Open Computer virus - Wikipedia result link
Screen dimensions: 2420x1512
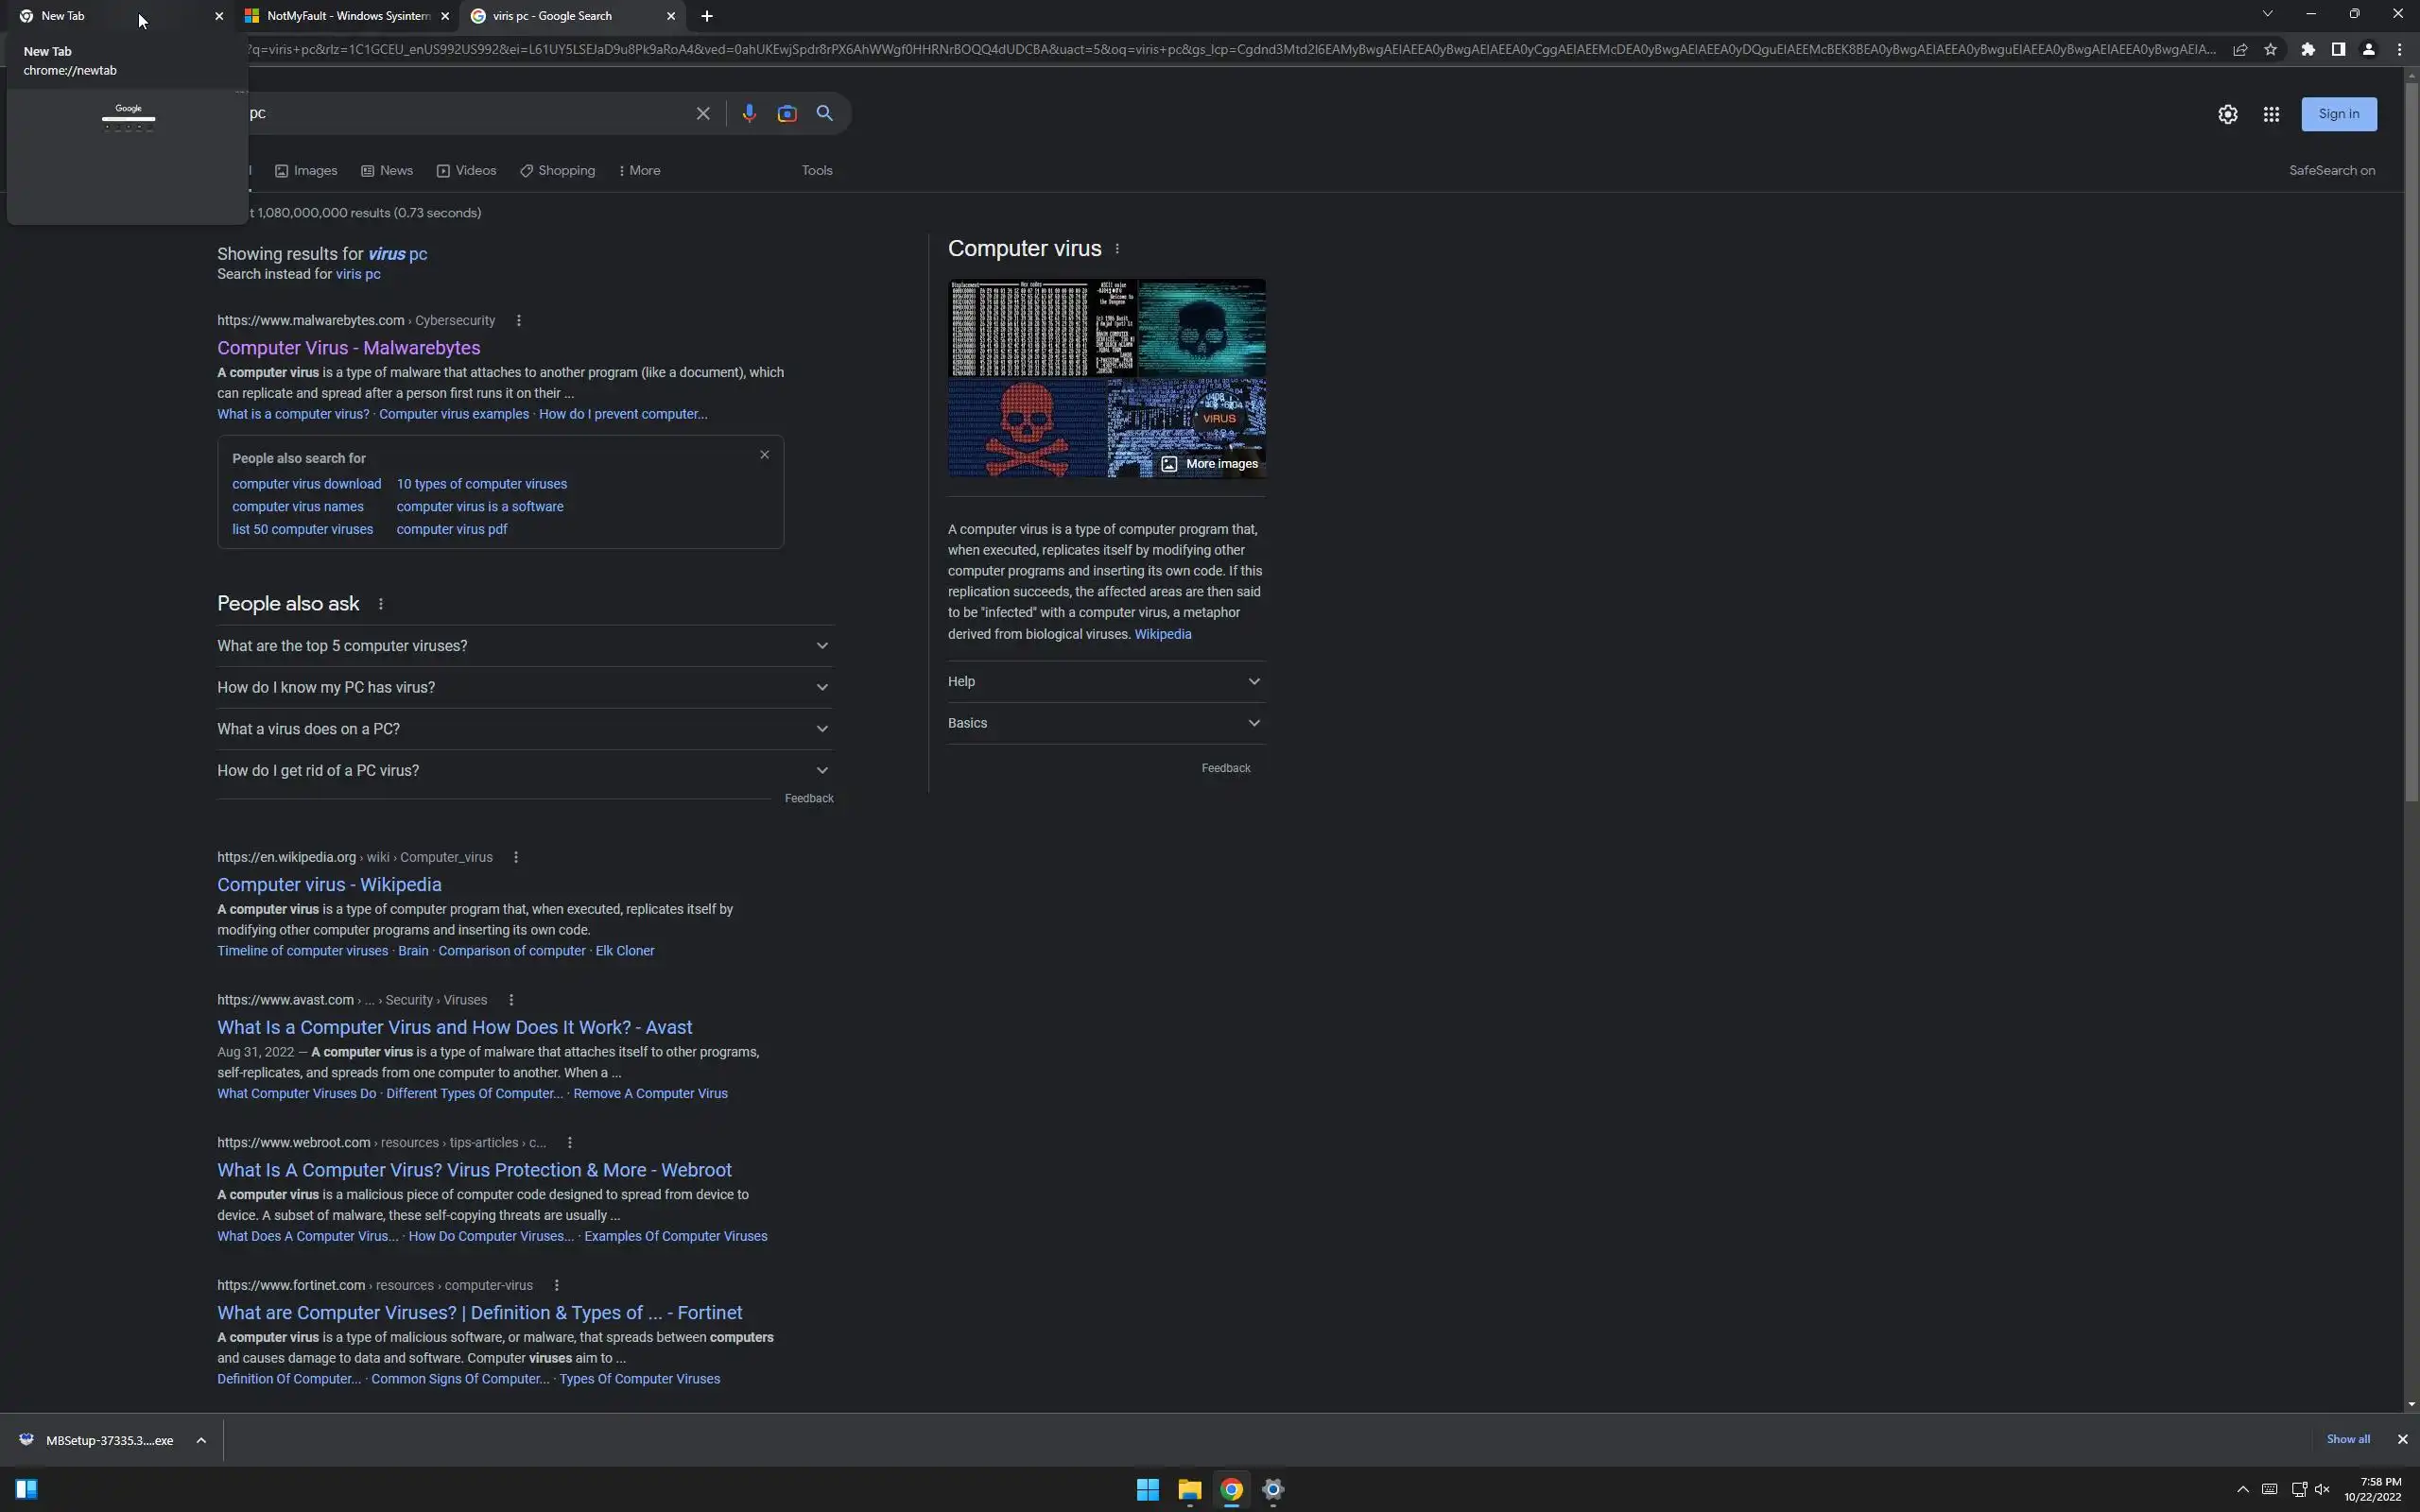(x=329, y=885)
